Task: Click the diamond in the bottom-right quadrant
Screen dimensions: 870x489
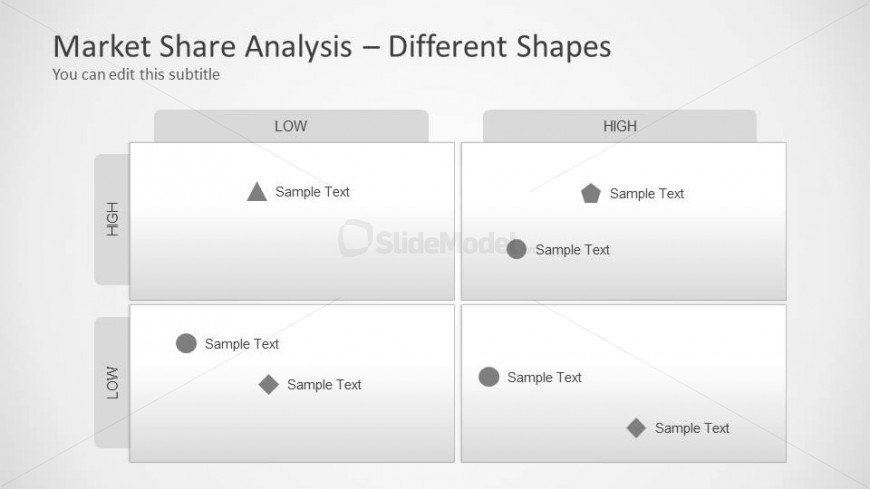Action: tap(636, 428)
